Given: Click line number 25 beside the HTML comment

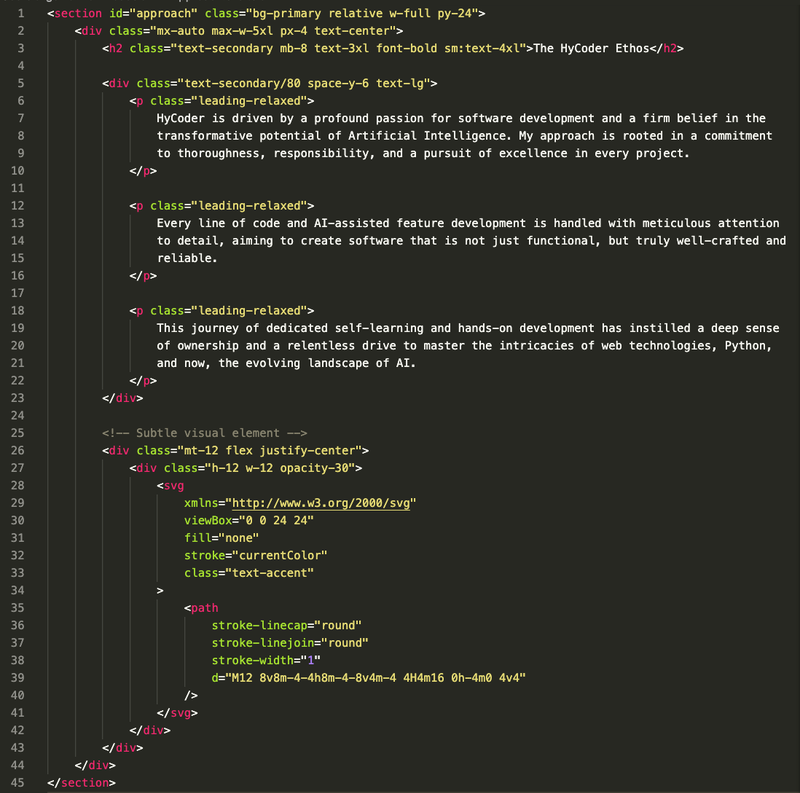Looking at the screenshot, I should 20,432.
